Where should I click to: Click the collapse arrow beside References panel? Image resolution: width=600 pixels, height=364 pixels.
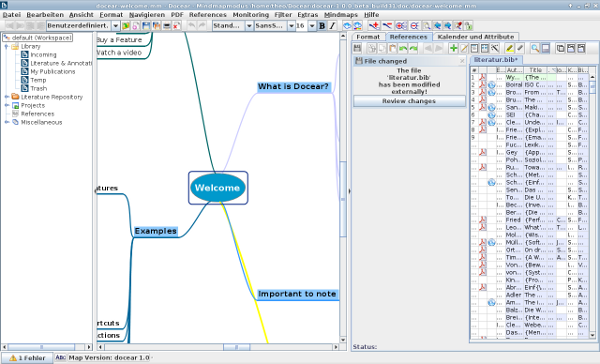click(349, 191)
